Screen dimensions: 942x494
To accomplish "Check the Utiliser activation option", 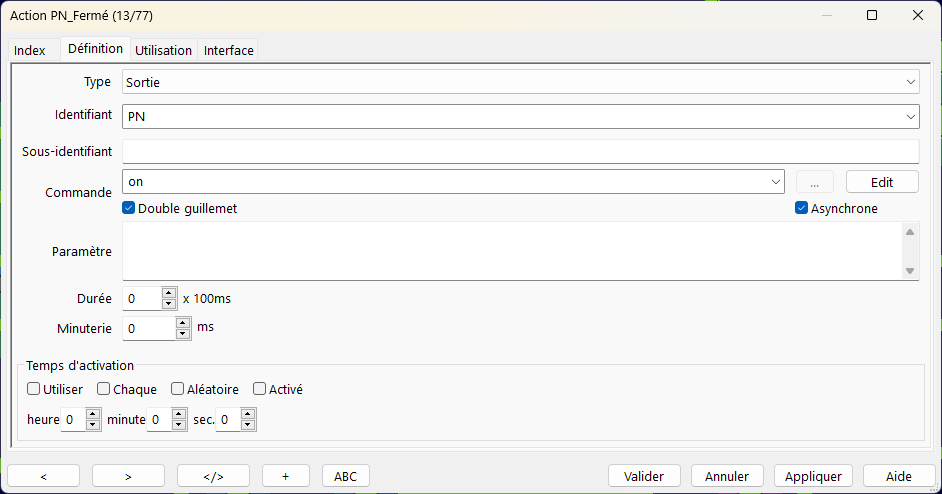I will 34,389.
